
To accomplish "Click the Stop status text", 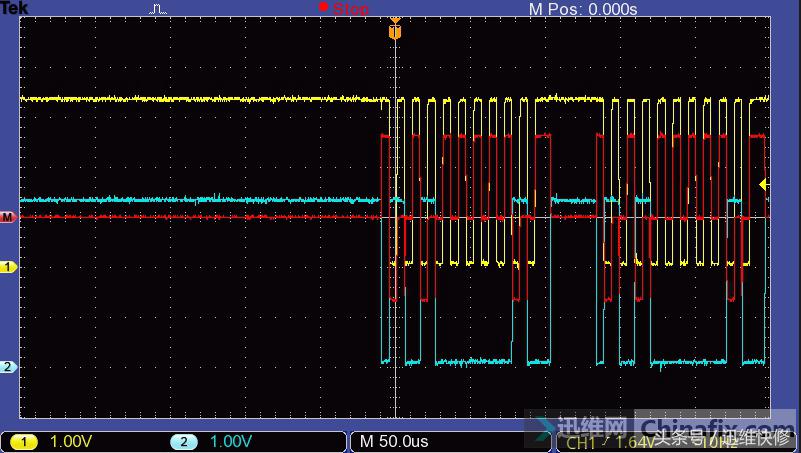I will click(x=350, y=9).
